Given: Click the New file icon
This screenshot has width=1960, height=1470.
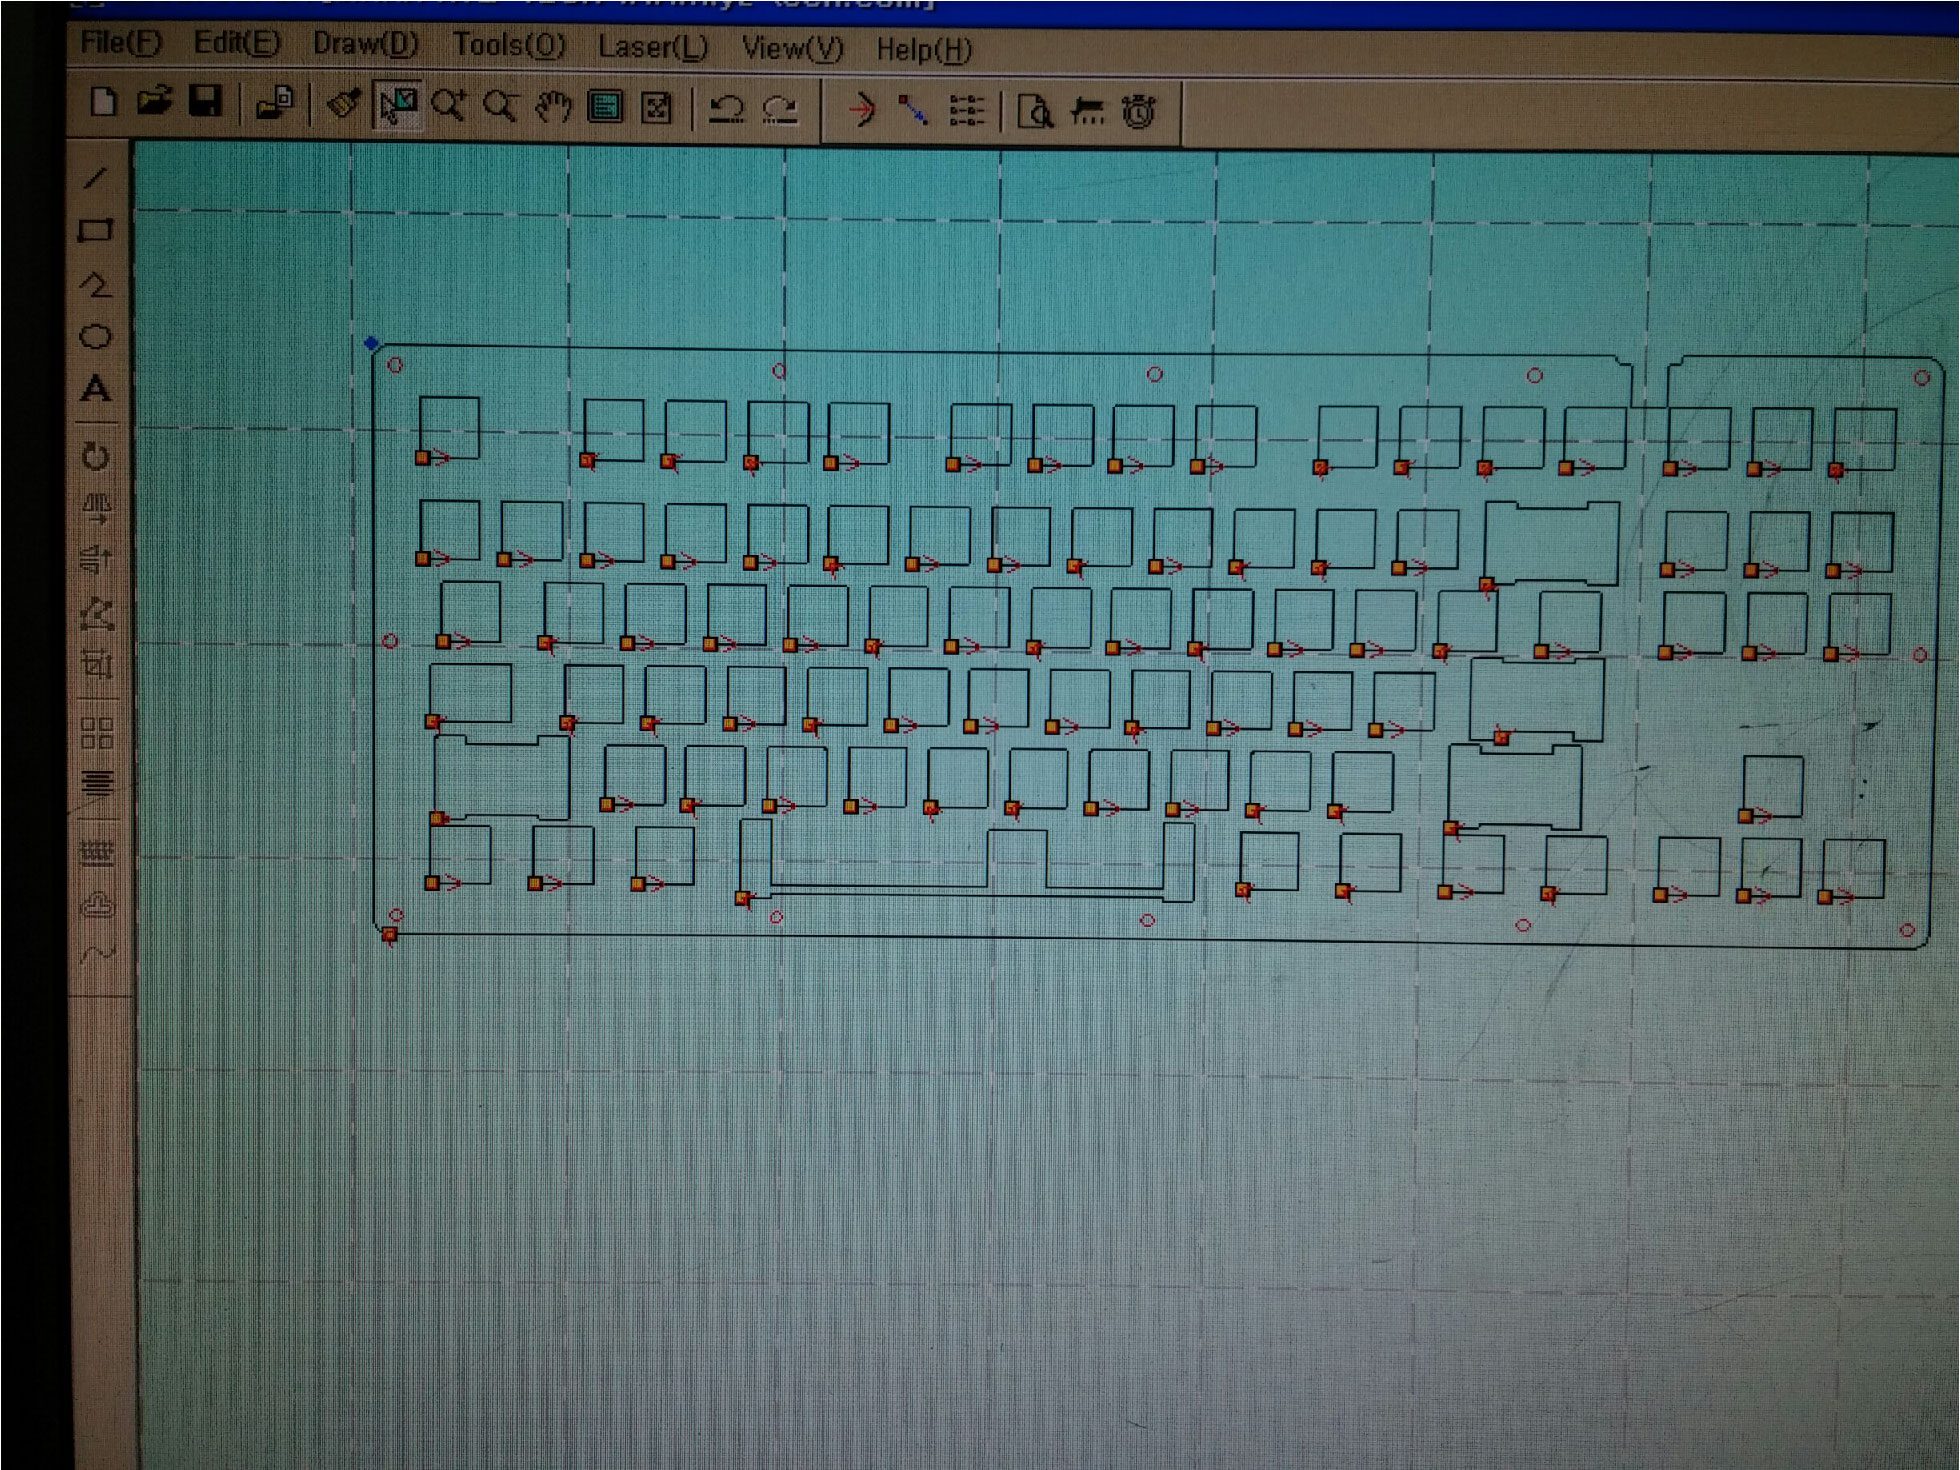Looking at the screenshot, I should tap(104, 102).
